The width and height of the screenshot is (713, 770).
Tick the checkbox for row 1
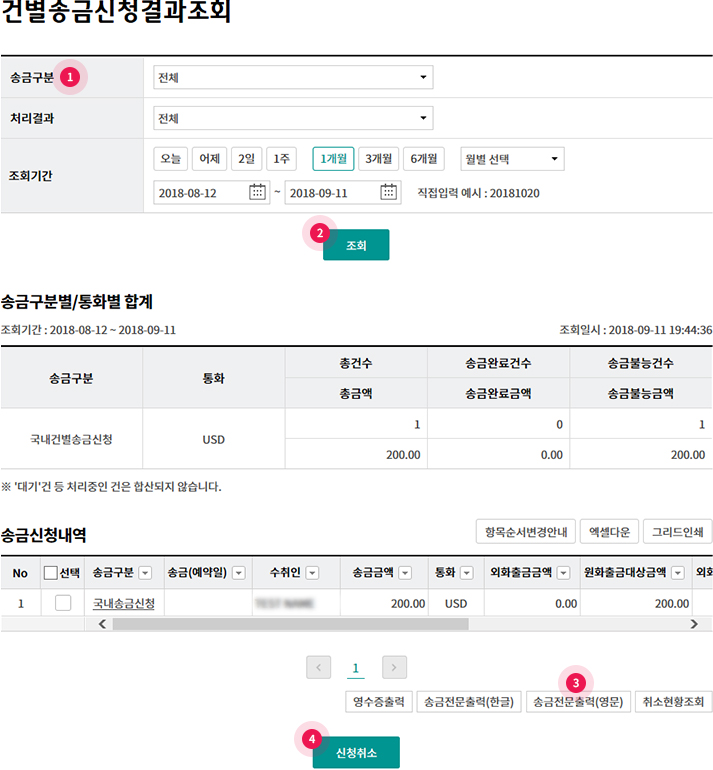coord(63,603)
